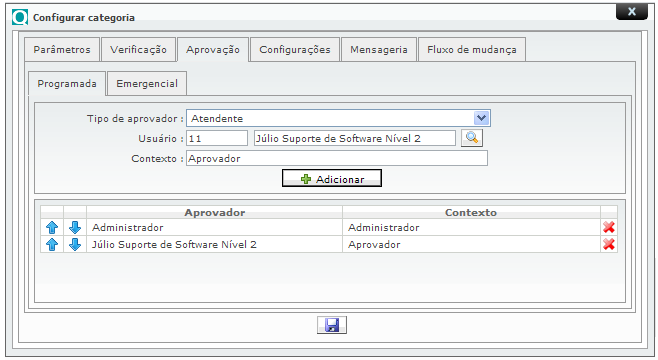Open the Mensageria tab
The image size is (658, 360).
click(x=379, y=50)
